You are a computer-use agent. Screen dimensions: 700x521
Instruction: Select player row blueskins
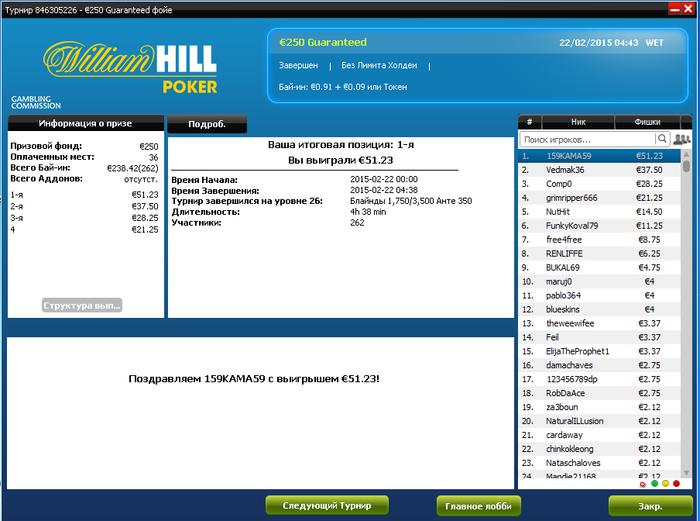point(600,309)
